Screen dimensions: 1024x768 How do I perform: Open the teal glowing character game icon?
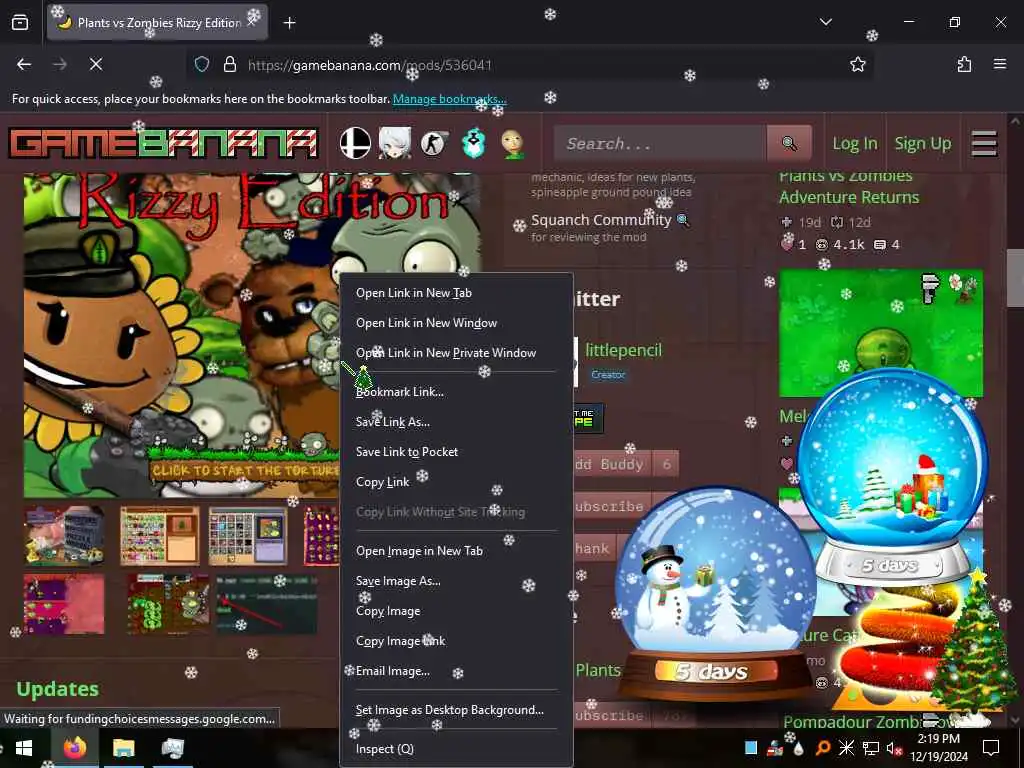pos(474,143)
